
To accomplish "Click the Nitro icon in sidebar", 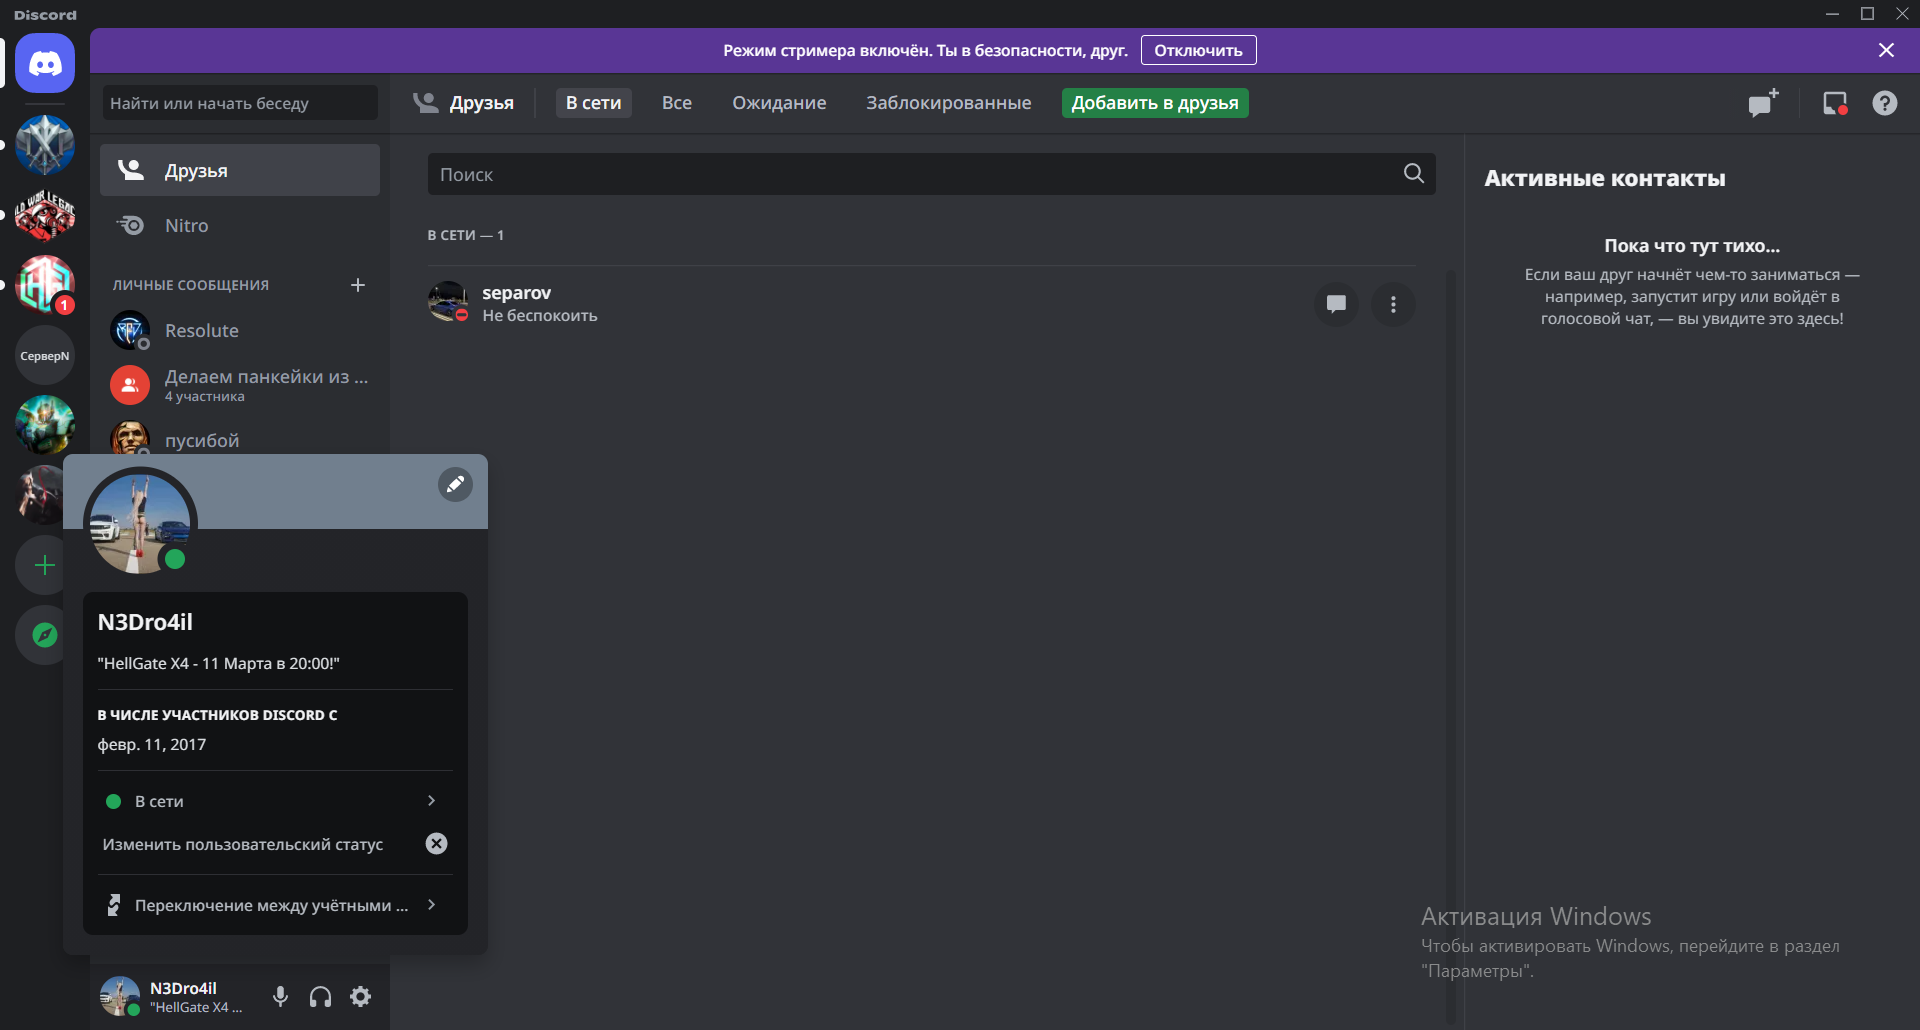I will (x=131, y=225).
